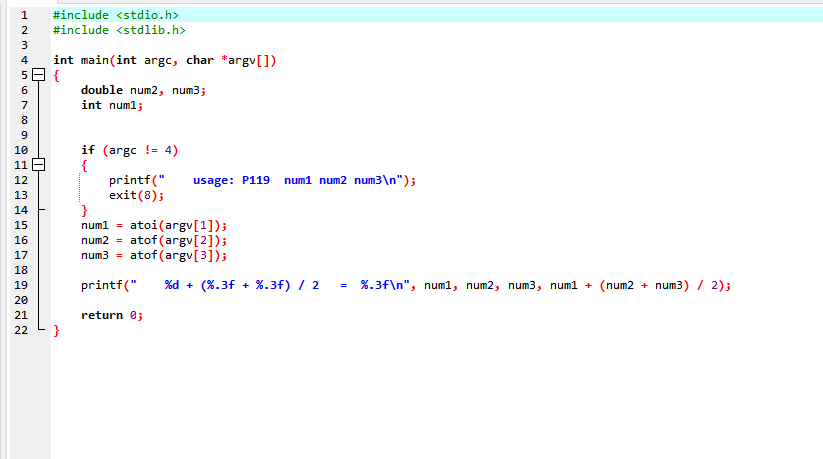Image resolution: width=823 pixels, height=459 pixels.
Task: Click line number 19 in the margin
Action: (x=21, y=285)
